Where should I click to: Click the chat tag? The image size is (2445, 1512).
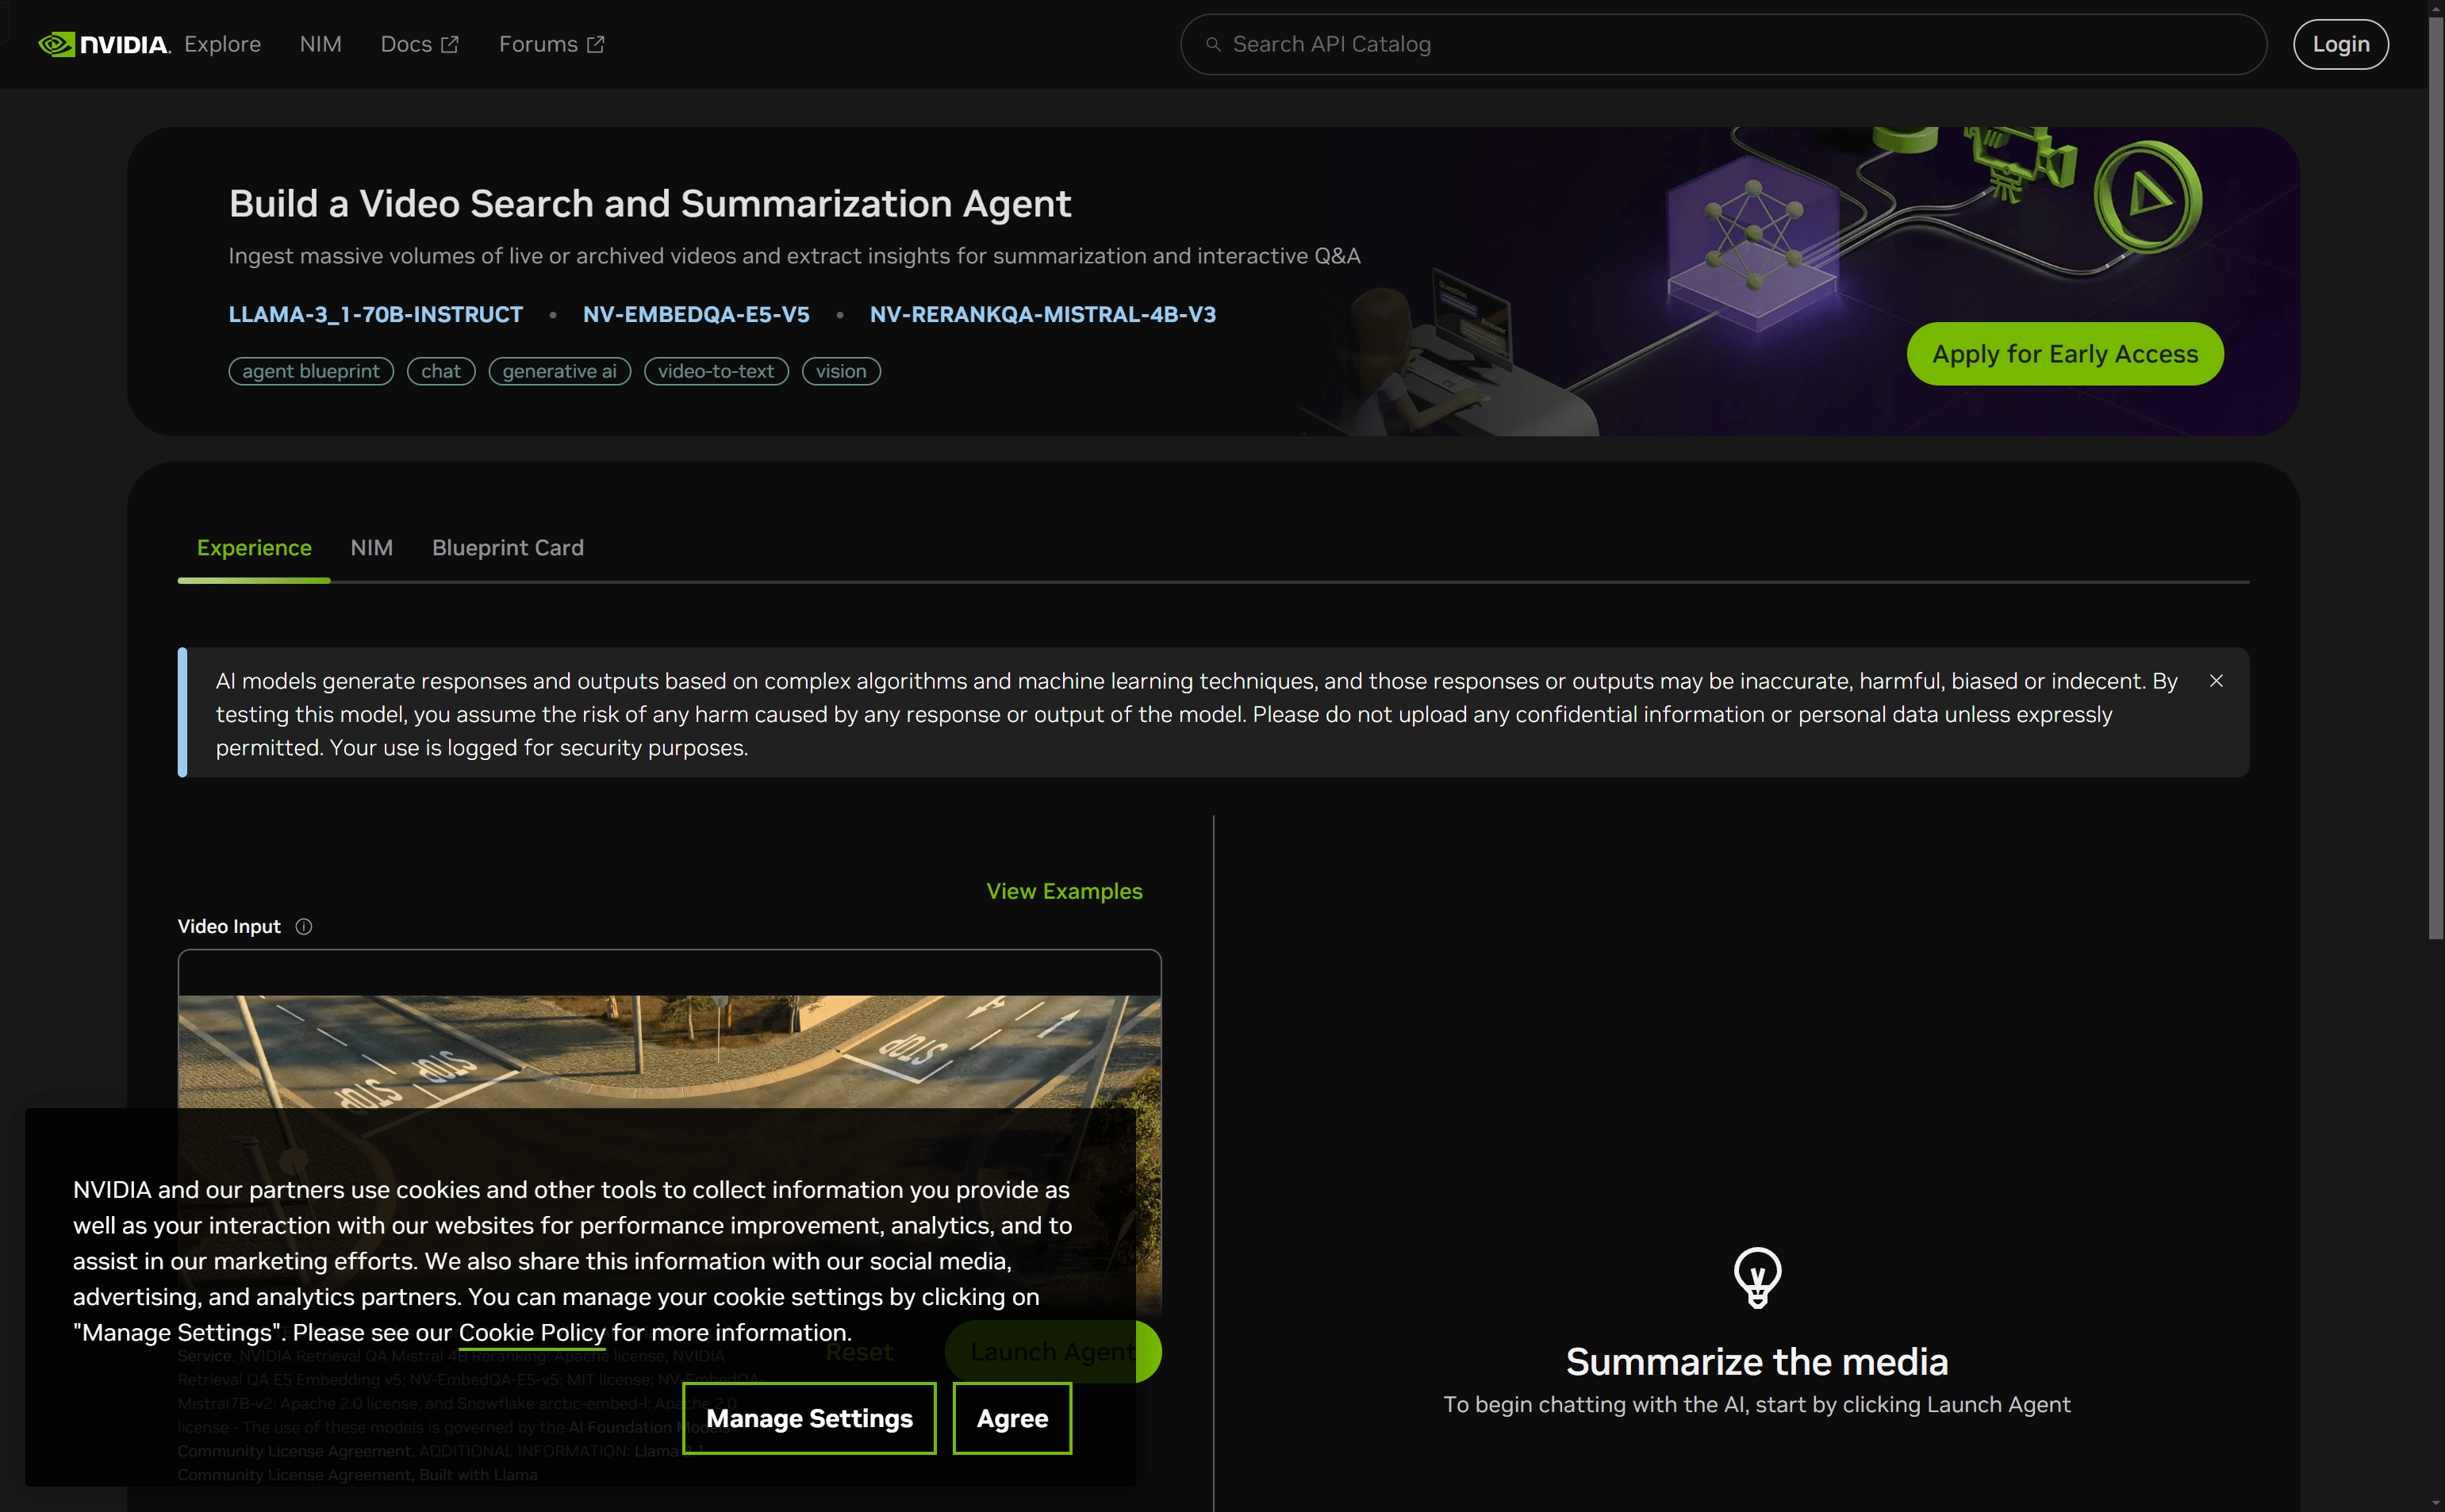[x=441, y=371]
